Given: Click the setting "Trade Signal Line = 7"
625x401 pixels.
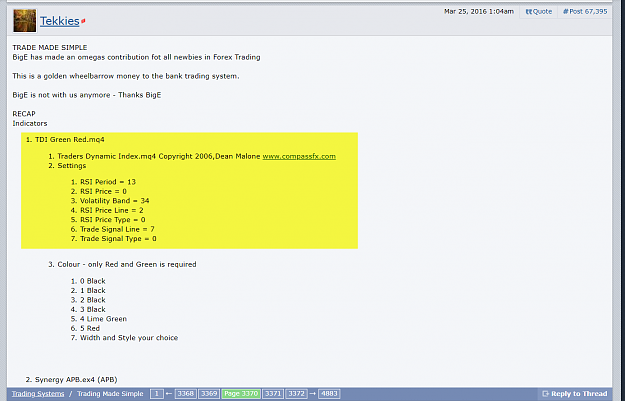Looking at the screenshot, I should point(117,229).
